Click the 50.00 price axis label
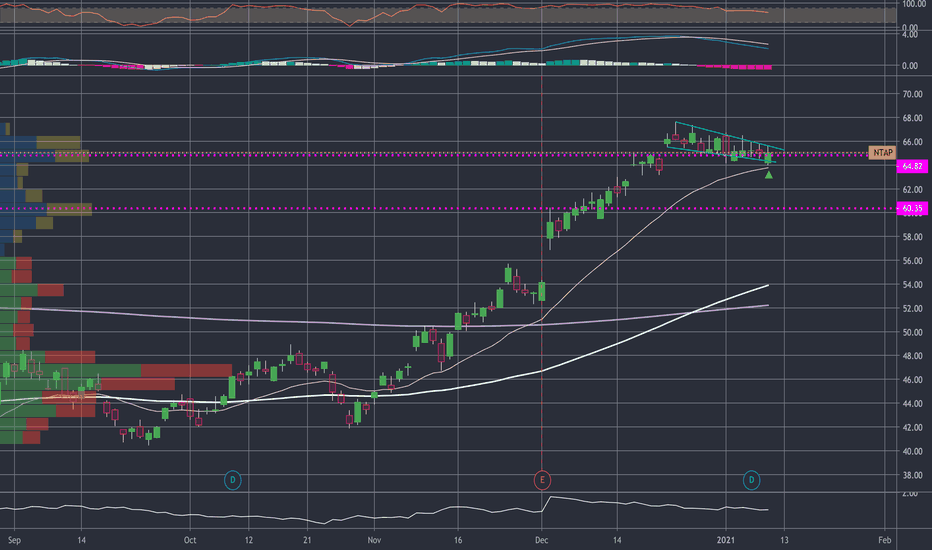932x550 pixels. pyautogui.click(x=912, y=332)
